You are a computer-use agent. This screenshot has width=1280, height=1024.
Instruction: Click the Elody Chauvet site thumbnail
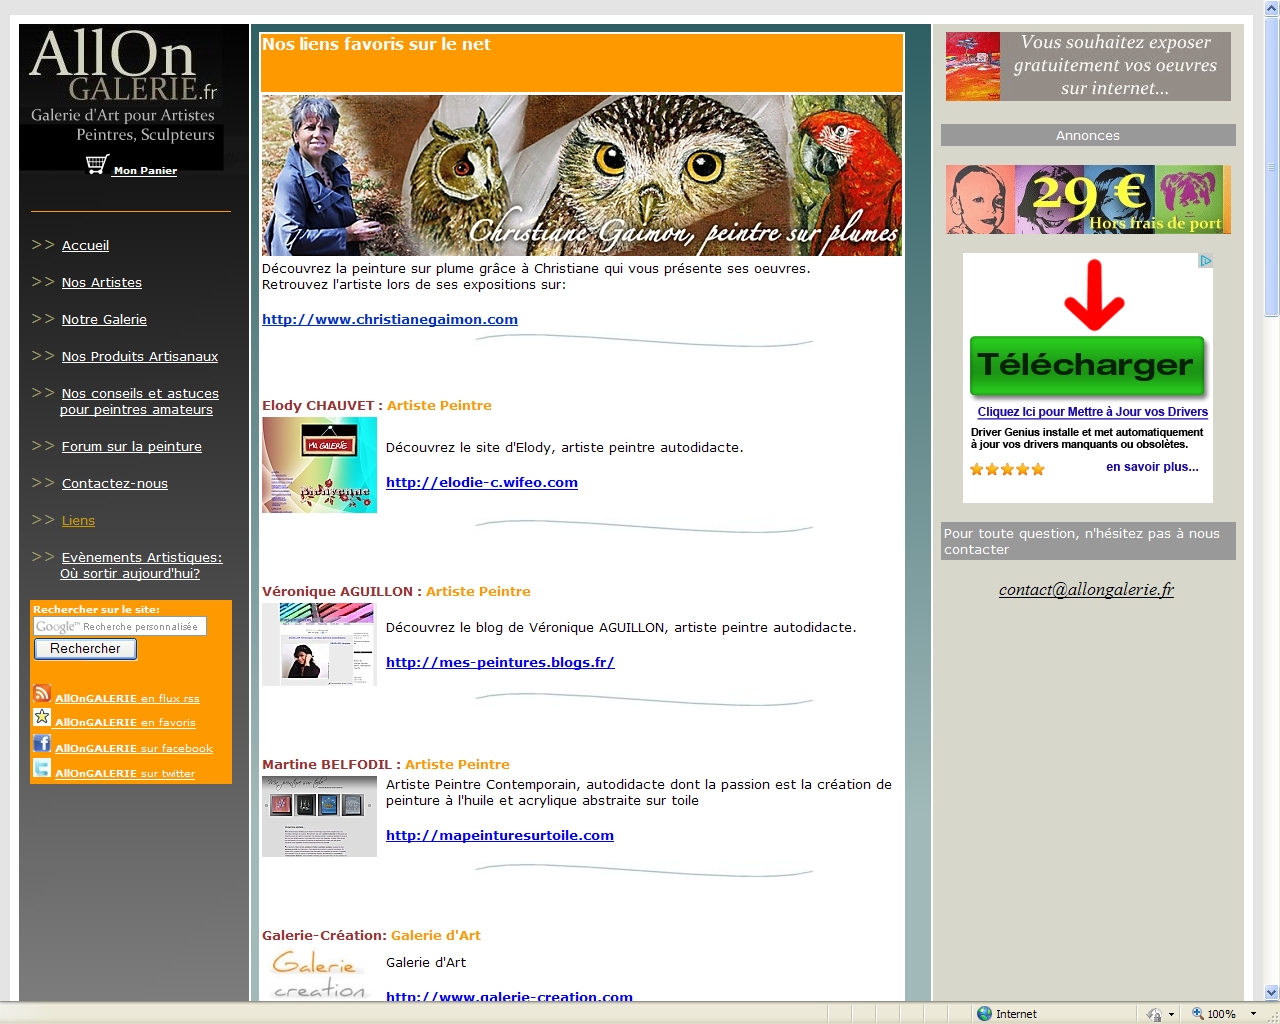(319, 465)
